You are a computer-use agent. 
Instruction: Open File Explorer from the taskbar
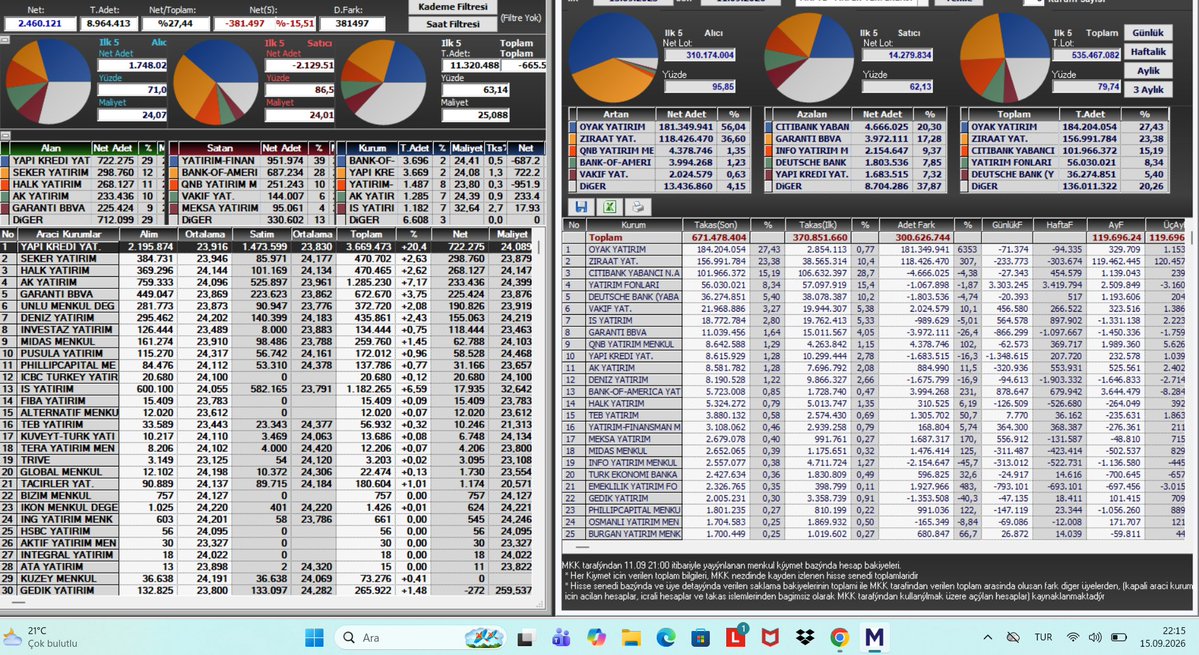pos(631,637)
